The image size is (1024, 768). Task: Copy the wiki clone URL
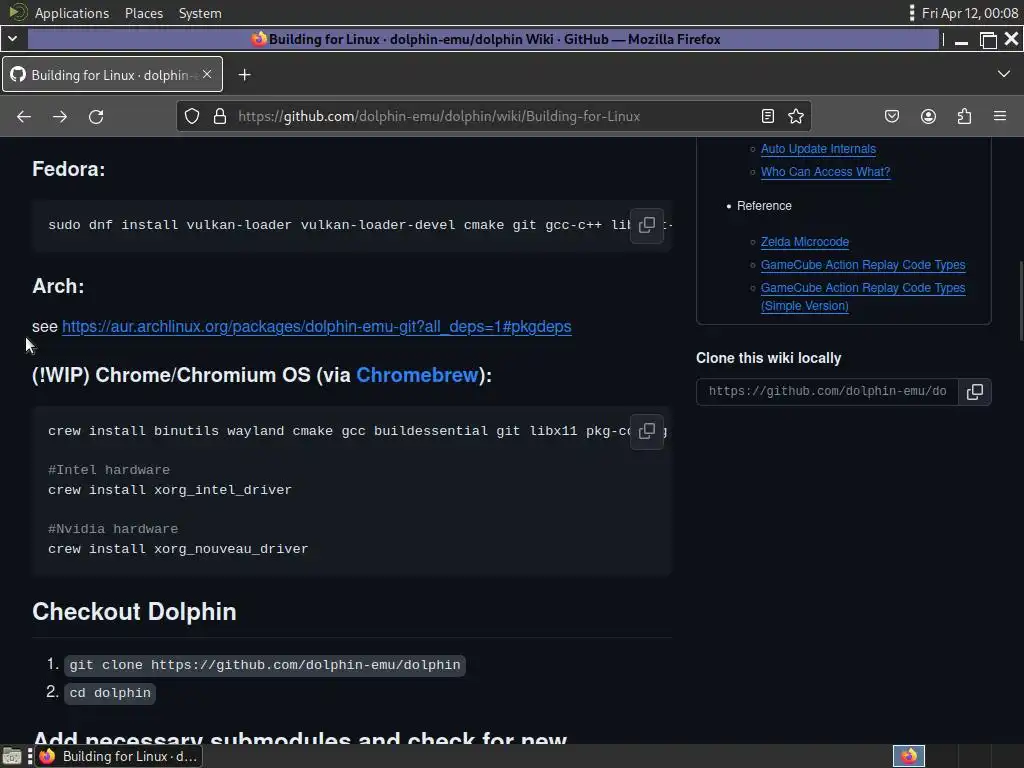(974, 392)
